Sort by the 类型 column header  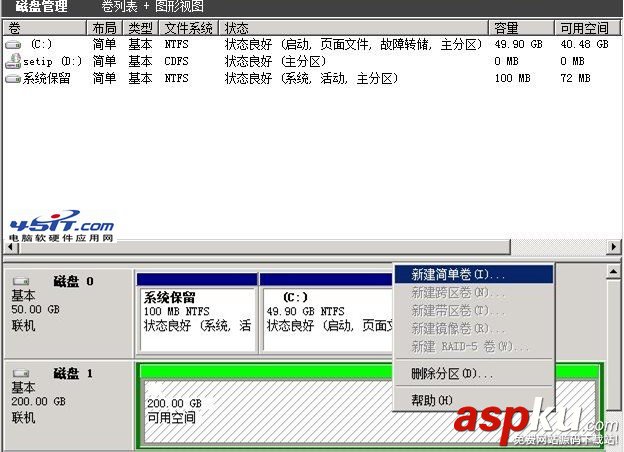[140, 28]
